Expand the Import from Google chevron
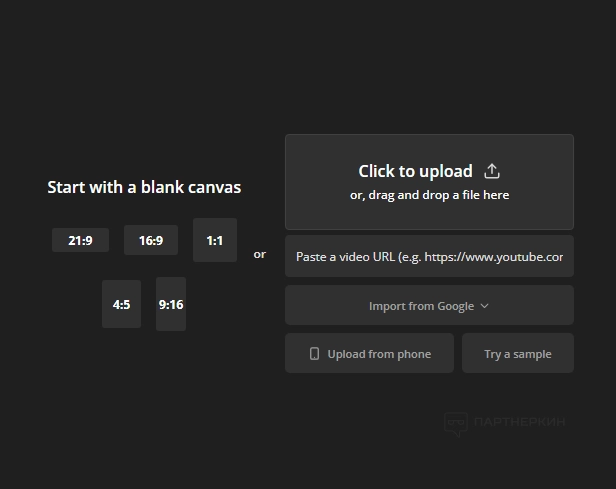 pyautogui.click(x=485, y=306)
